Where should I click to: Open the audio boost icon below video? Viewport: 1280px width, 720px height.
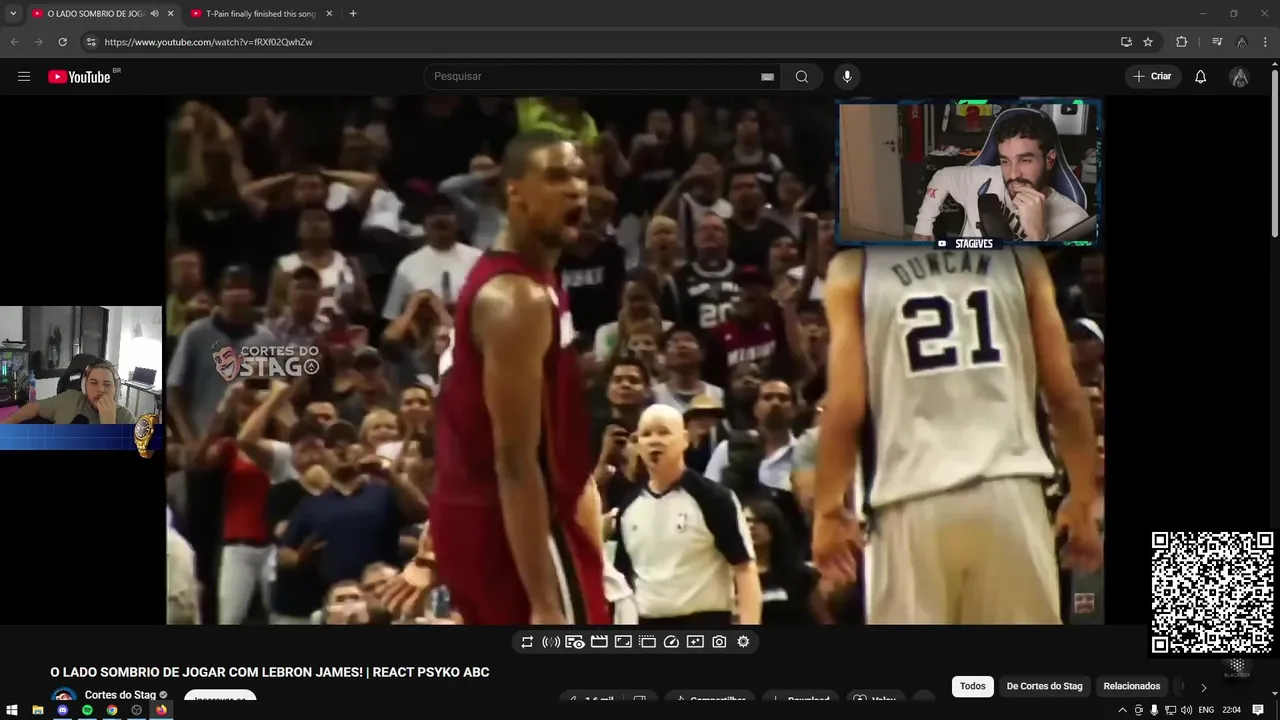[x=551, y=642]
